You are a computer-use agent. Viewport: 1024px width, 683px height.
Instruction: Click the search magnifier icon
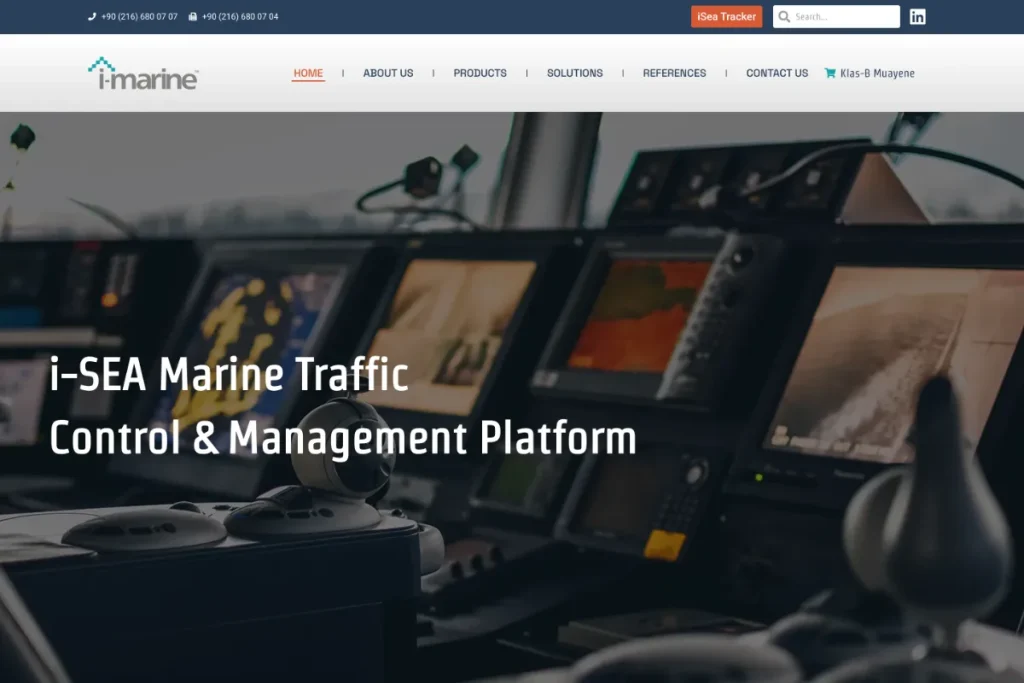point(784,17)
